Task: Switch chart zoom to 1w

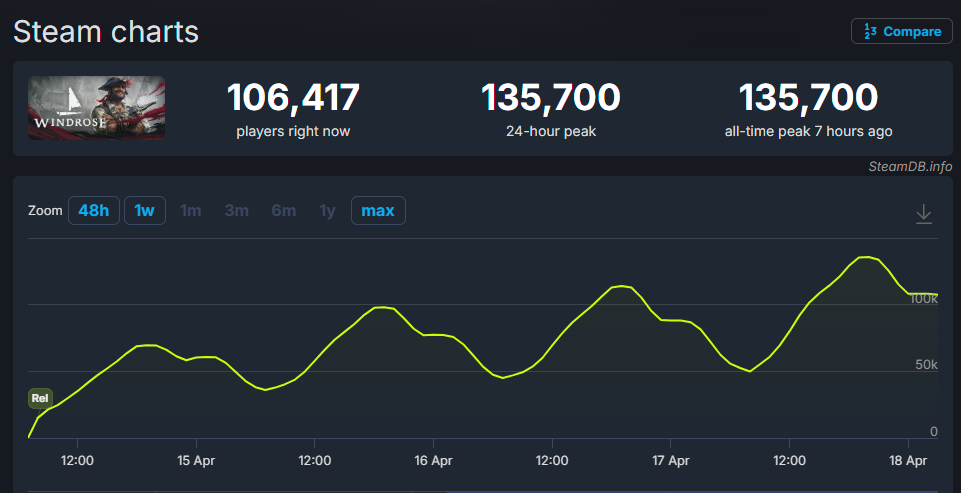Action: click(145, 211)
